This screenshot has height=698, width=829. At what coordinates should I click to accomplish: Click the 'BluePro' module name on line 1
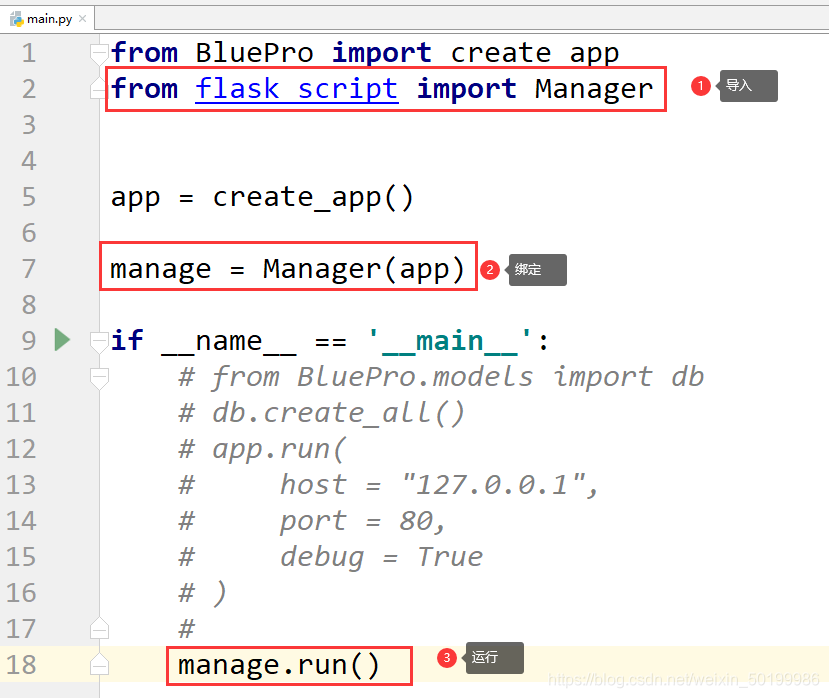[x=254, y=53]
